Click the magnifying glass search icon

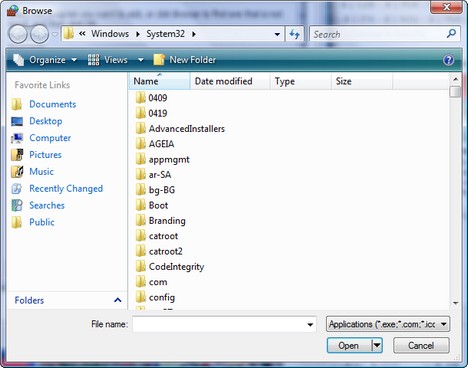[x=451, y=33]
